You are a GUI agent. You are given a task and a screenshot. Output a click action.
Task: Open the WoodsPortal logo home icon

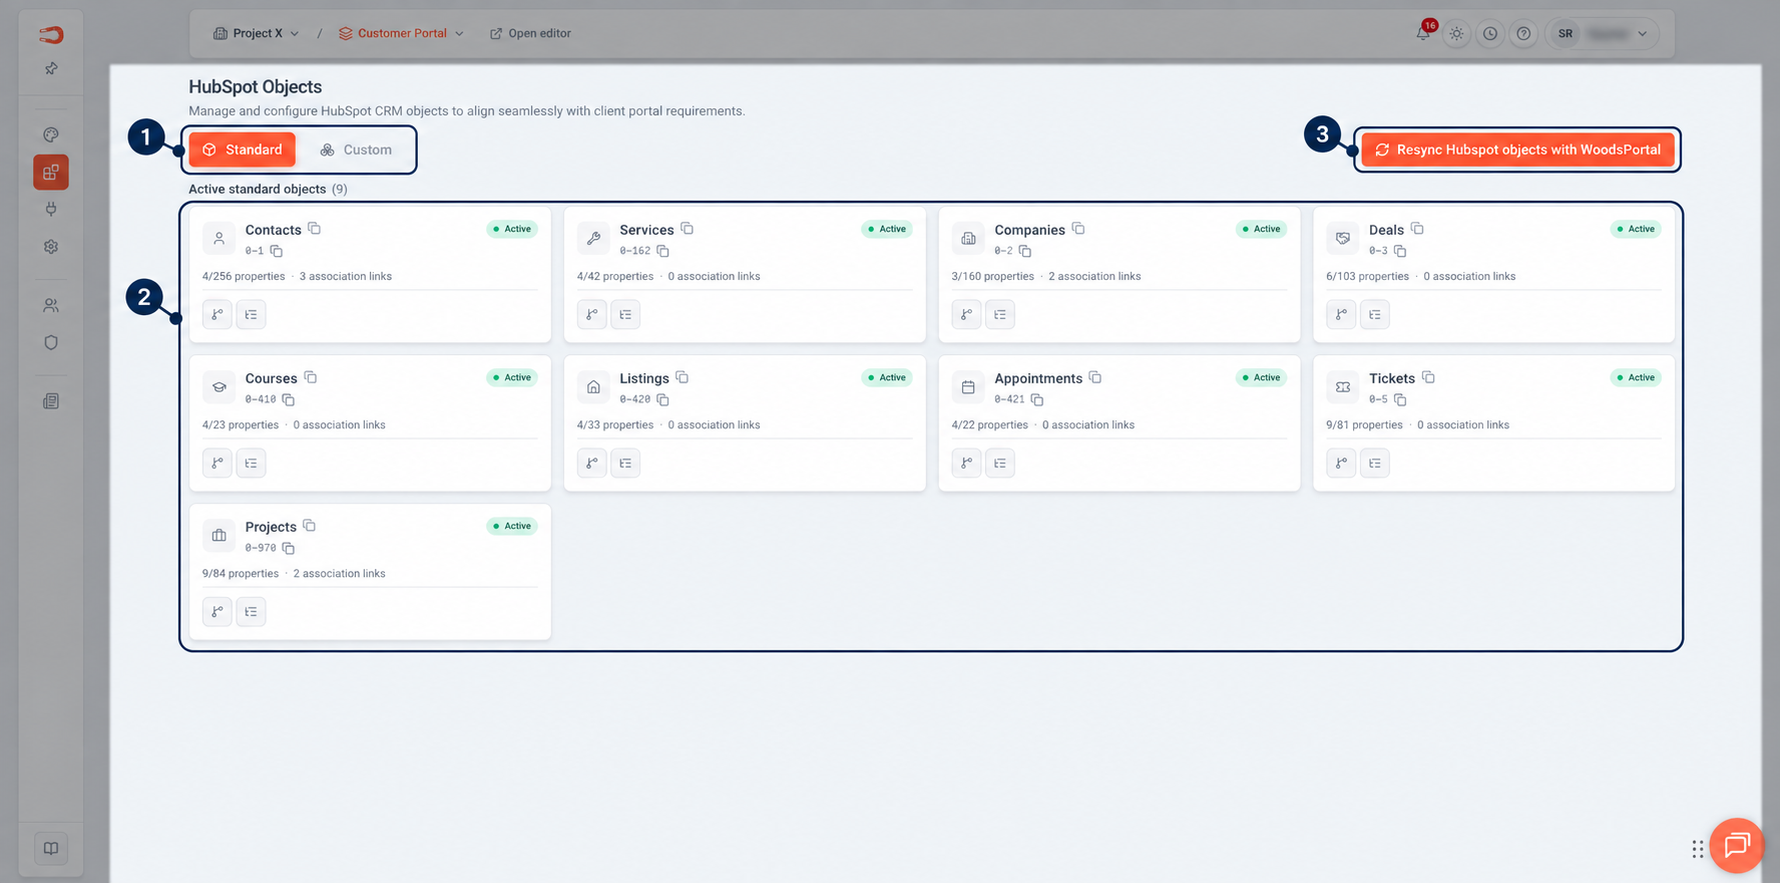click(x=51, y=35)
